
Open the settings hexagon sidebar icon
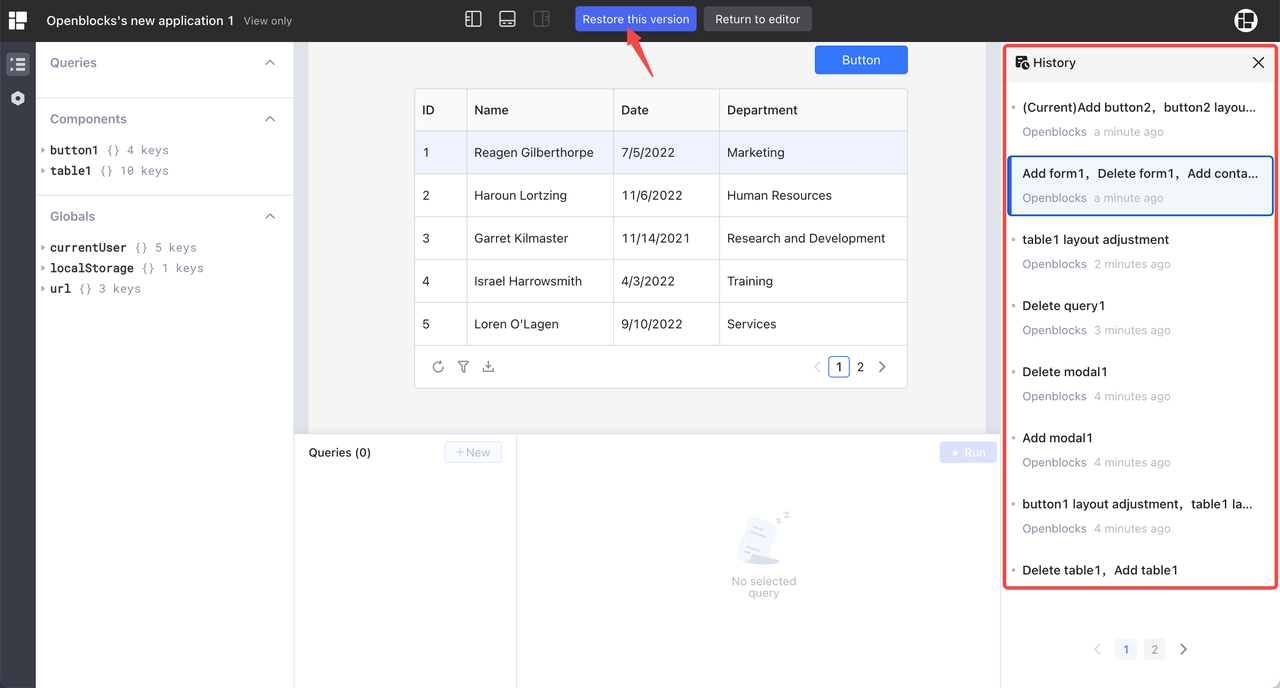[17, 98]
